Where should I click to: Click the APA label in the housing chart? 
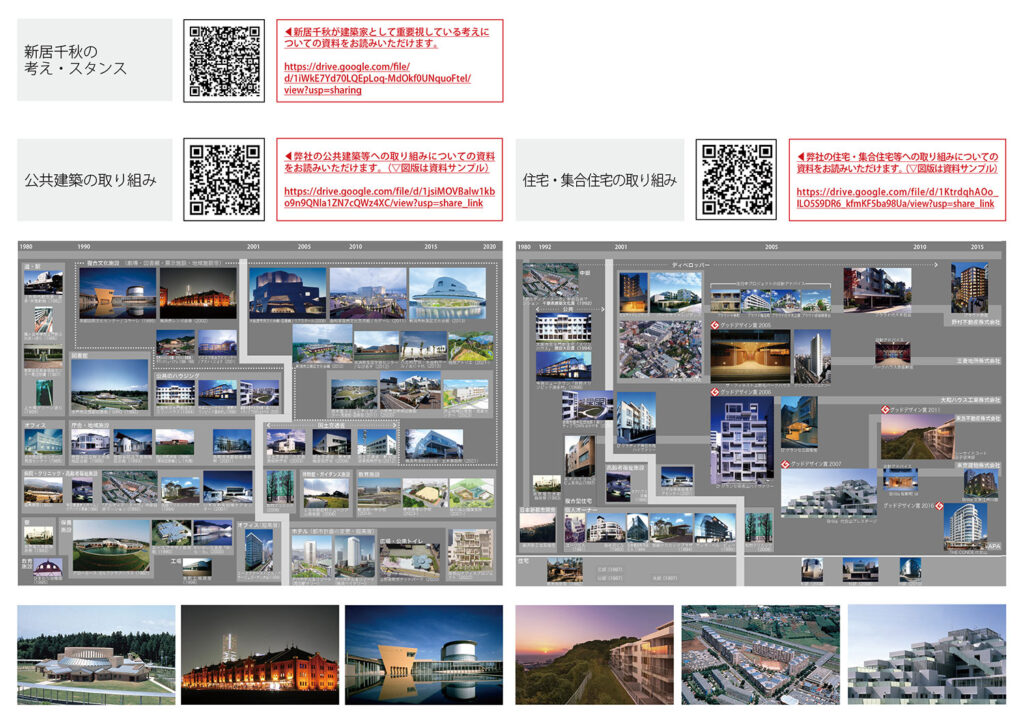[994, 546]
